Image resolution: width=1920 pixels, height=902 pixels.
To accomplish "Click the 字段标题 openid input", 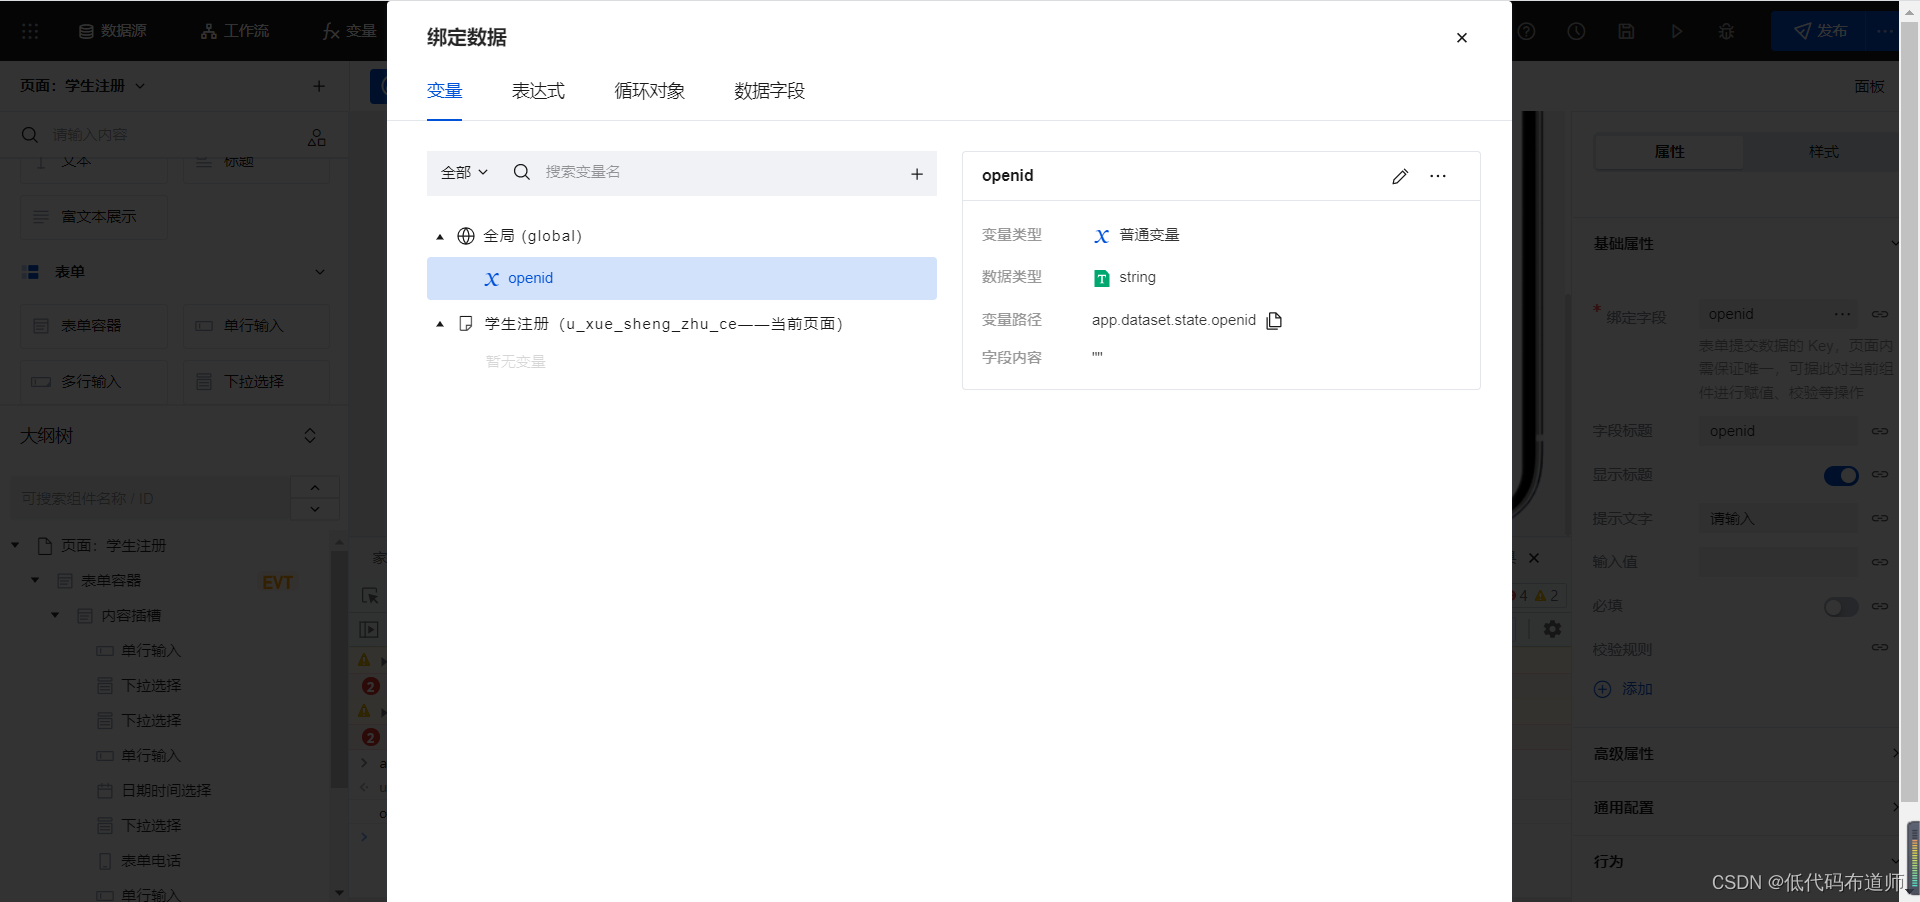I will click(x=1778, y=431).
